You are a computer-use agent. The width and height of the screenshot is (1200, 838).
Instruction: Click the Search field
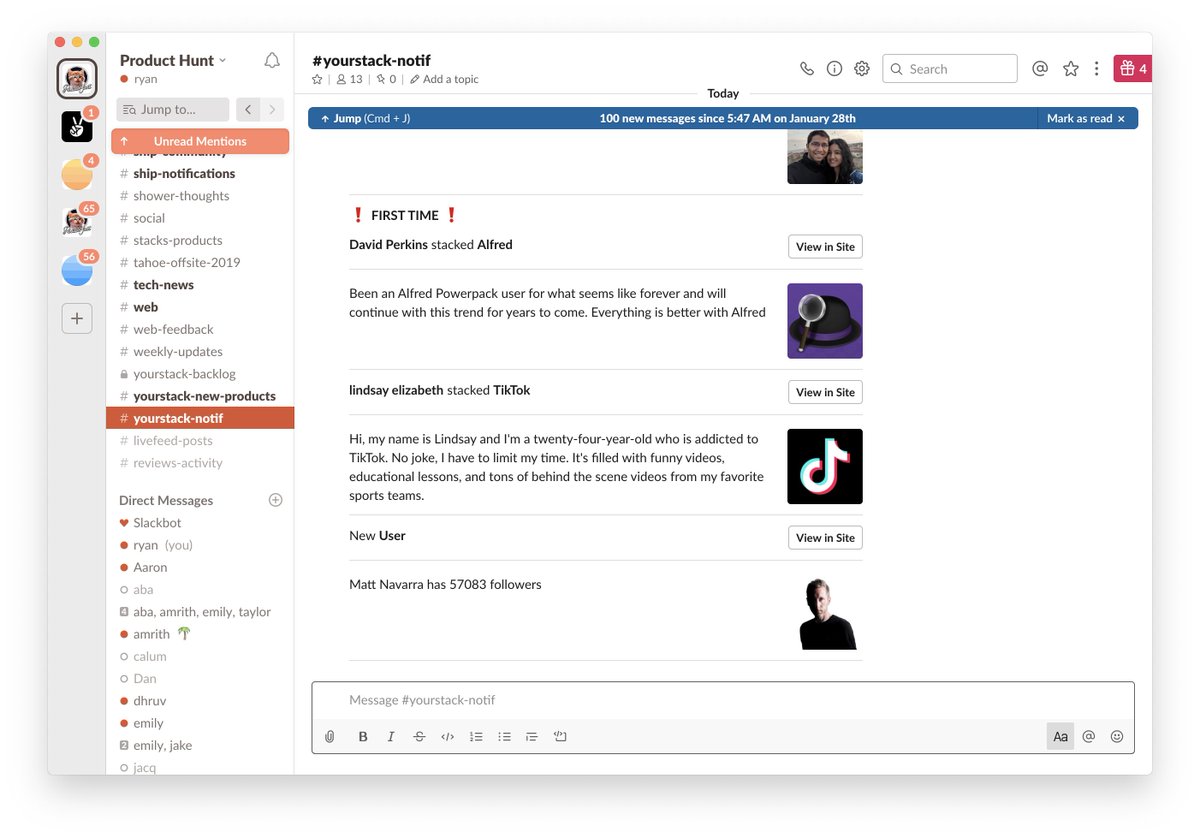click(950, 69)
